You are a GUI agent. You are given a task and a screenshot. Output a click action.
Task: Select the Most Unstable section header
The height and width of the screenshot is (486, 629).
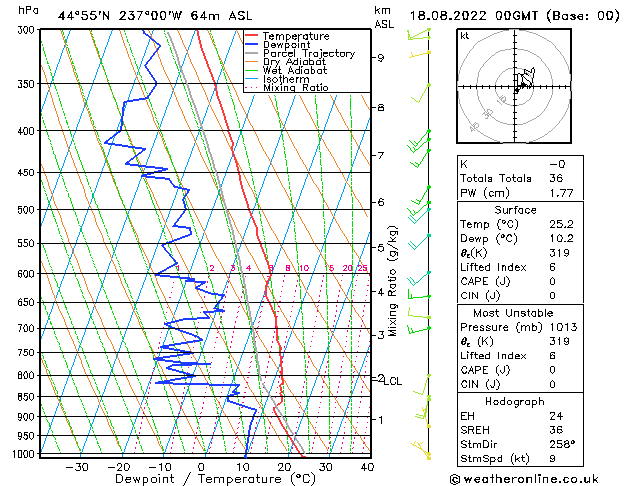(515, 311)
